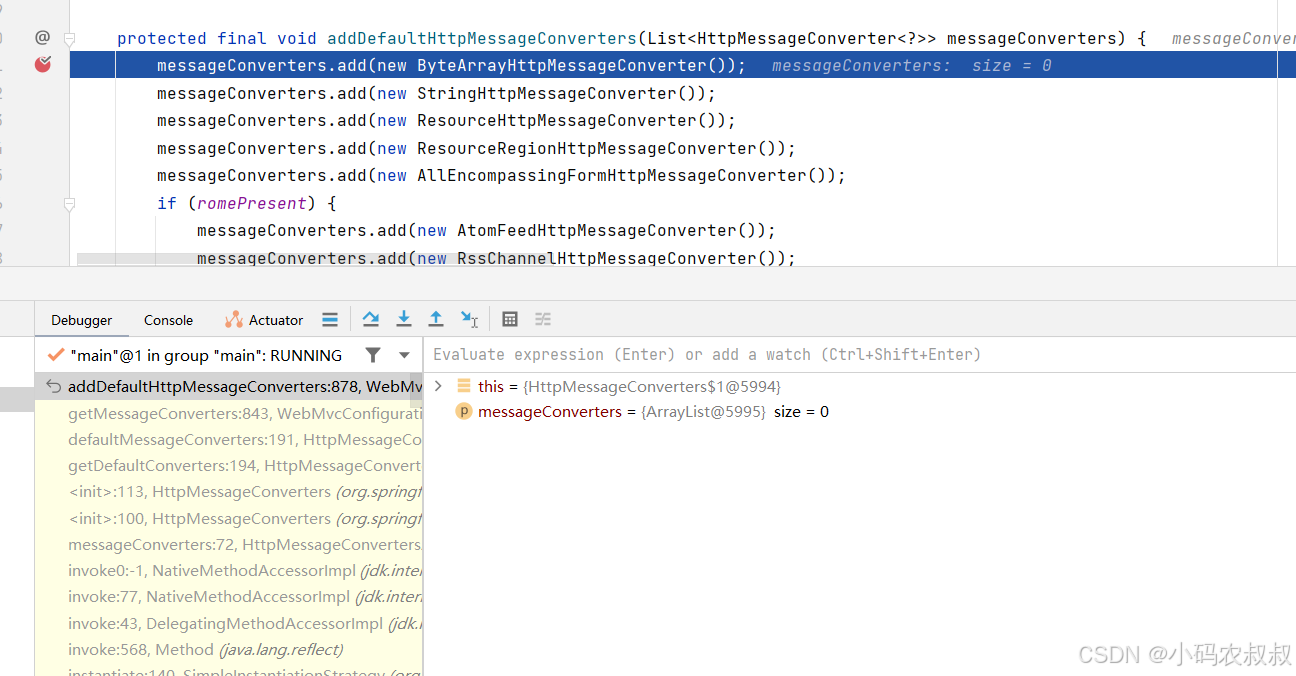Image resolution: width=1296 pixels, height=676 pixels.
Task: Click the Step Over debugger icon
Action: click(371, 319)
